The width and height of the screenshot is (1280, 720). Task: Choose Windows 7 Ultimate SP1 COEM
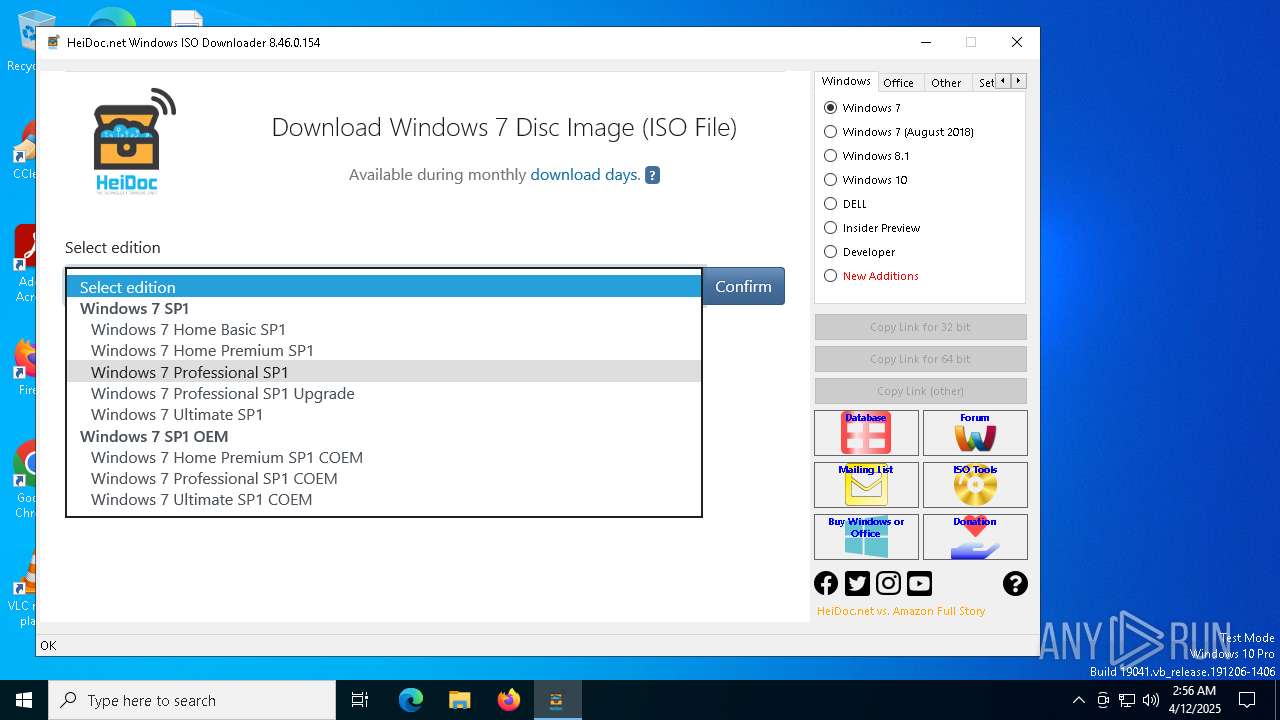tap(384, 499)
